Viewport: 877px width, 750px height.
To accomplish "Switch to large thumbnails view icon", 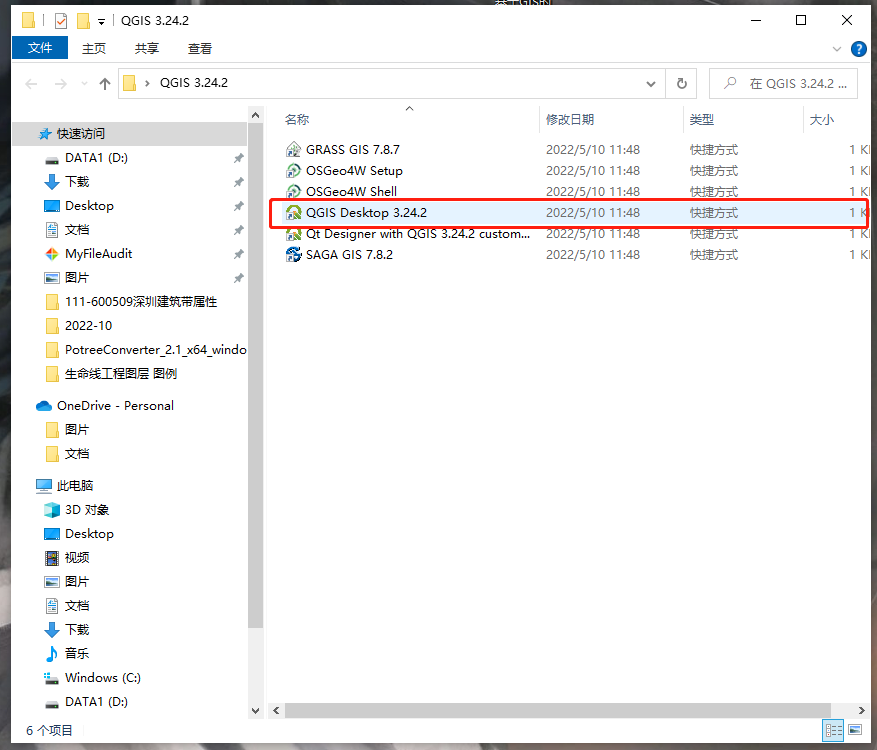I will (x=855, y=730).
